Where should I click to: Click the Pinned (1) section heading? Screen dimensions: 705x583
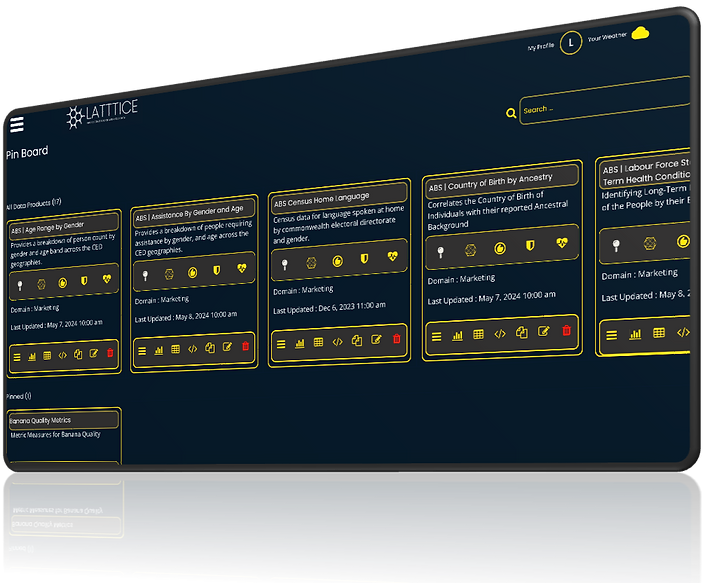click(18, 396)
